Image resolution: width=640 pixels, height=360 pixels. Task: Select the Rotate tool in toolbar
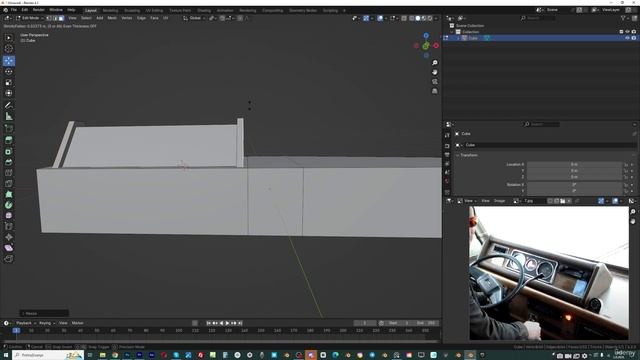9,72
